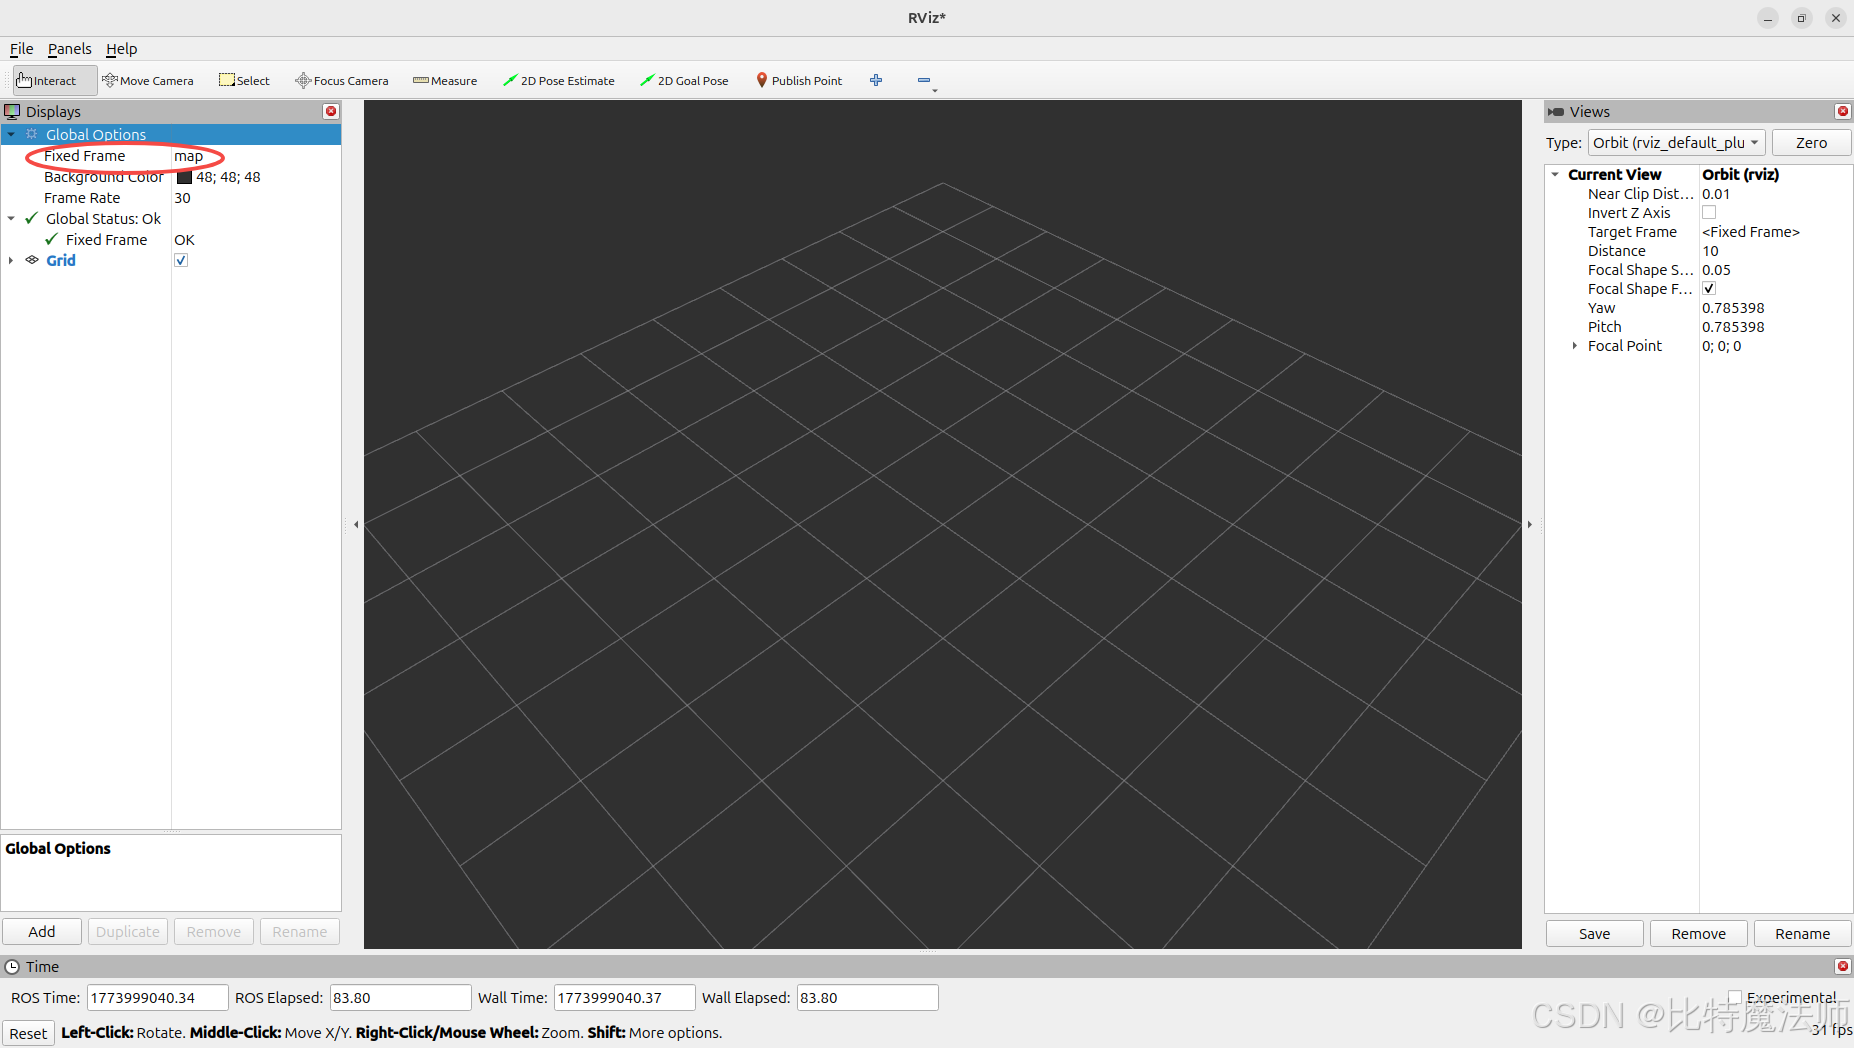Click the Add display button

click(42, 931)
